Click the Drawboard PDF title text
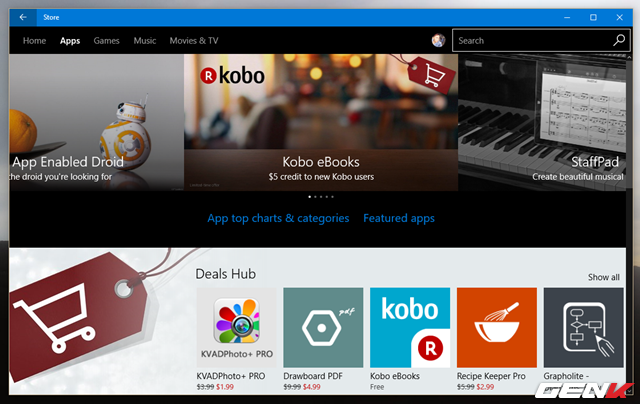 coord(313,376)
